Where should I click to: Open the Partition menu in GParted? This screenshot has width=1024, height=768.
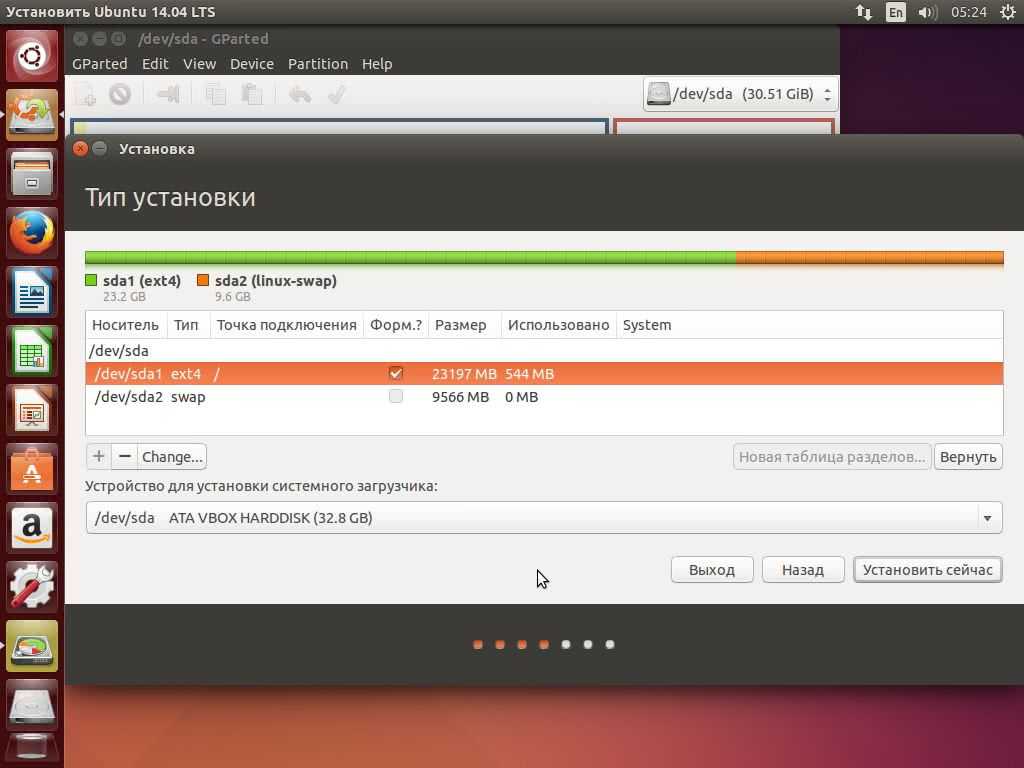317,63
